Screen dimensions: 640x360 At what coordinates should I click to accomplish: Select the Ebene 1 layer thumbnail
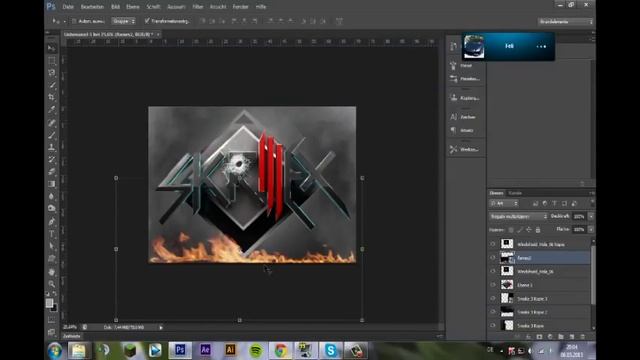tap(507, 285)
